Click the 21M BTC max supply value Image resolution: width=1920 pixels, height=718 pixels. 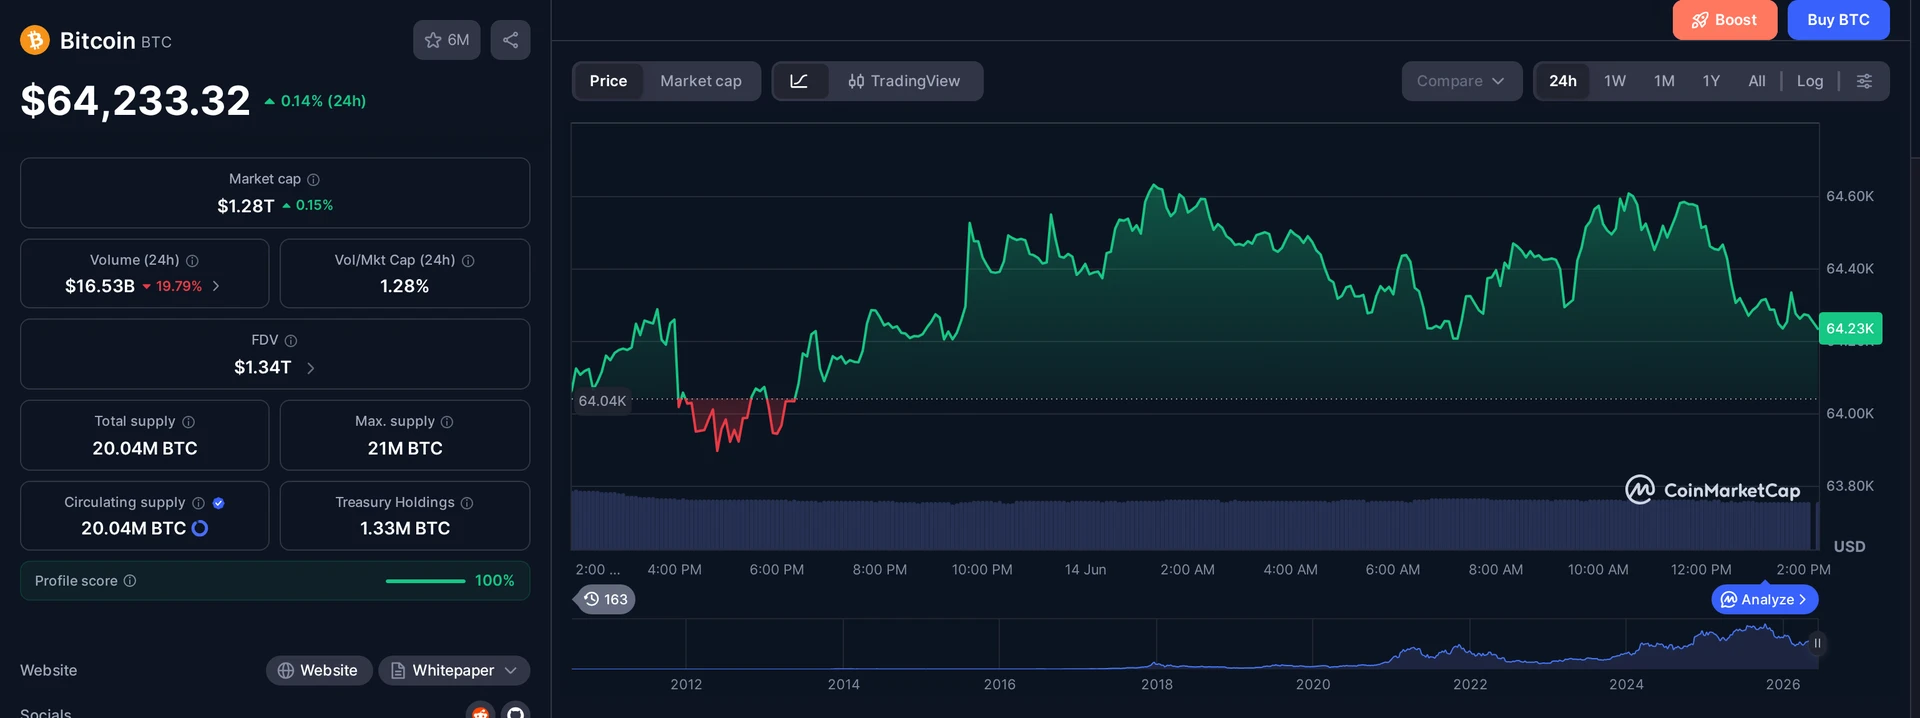[405, 448]
